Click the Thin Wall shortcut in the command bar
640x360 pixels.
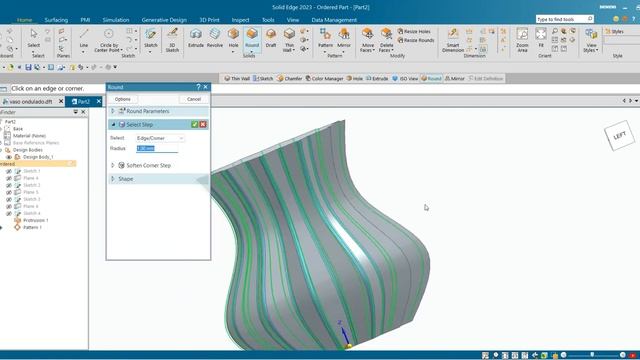pyautogui.click(x=237, y=78)
